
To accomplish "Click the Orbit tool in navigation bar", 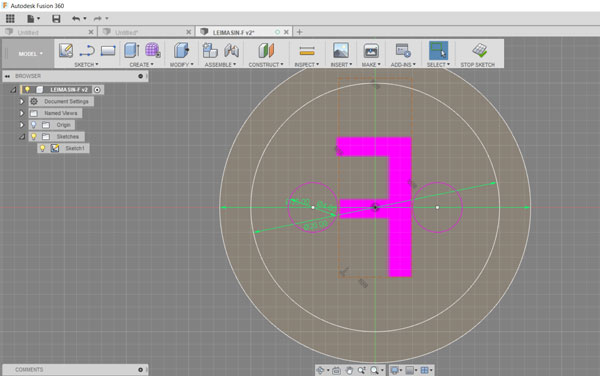I will [321, 370].
